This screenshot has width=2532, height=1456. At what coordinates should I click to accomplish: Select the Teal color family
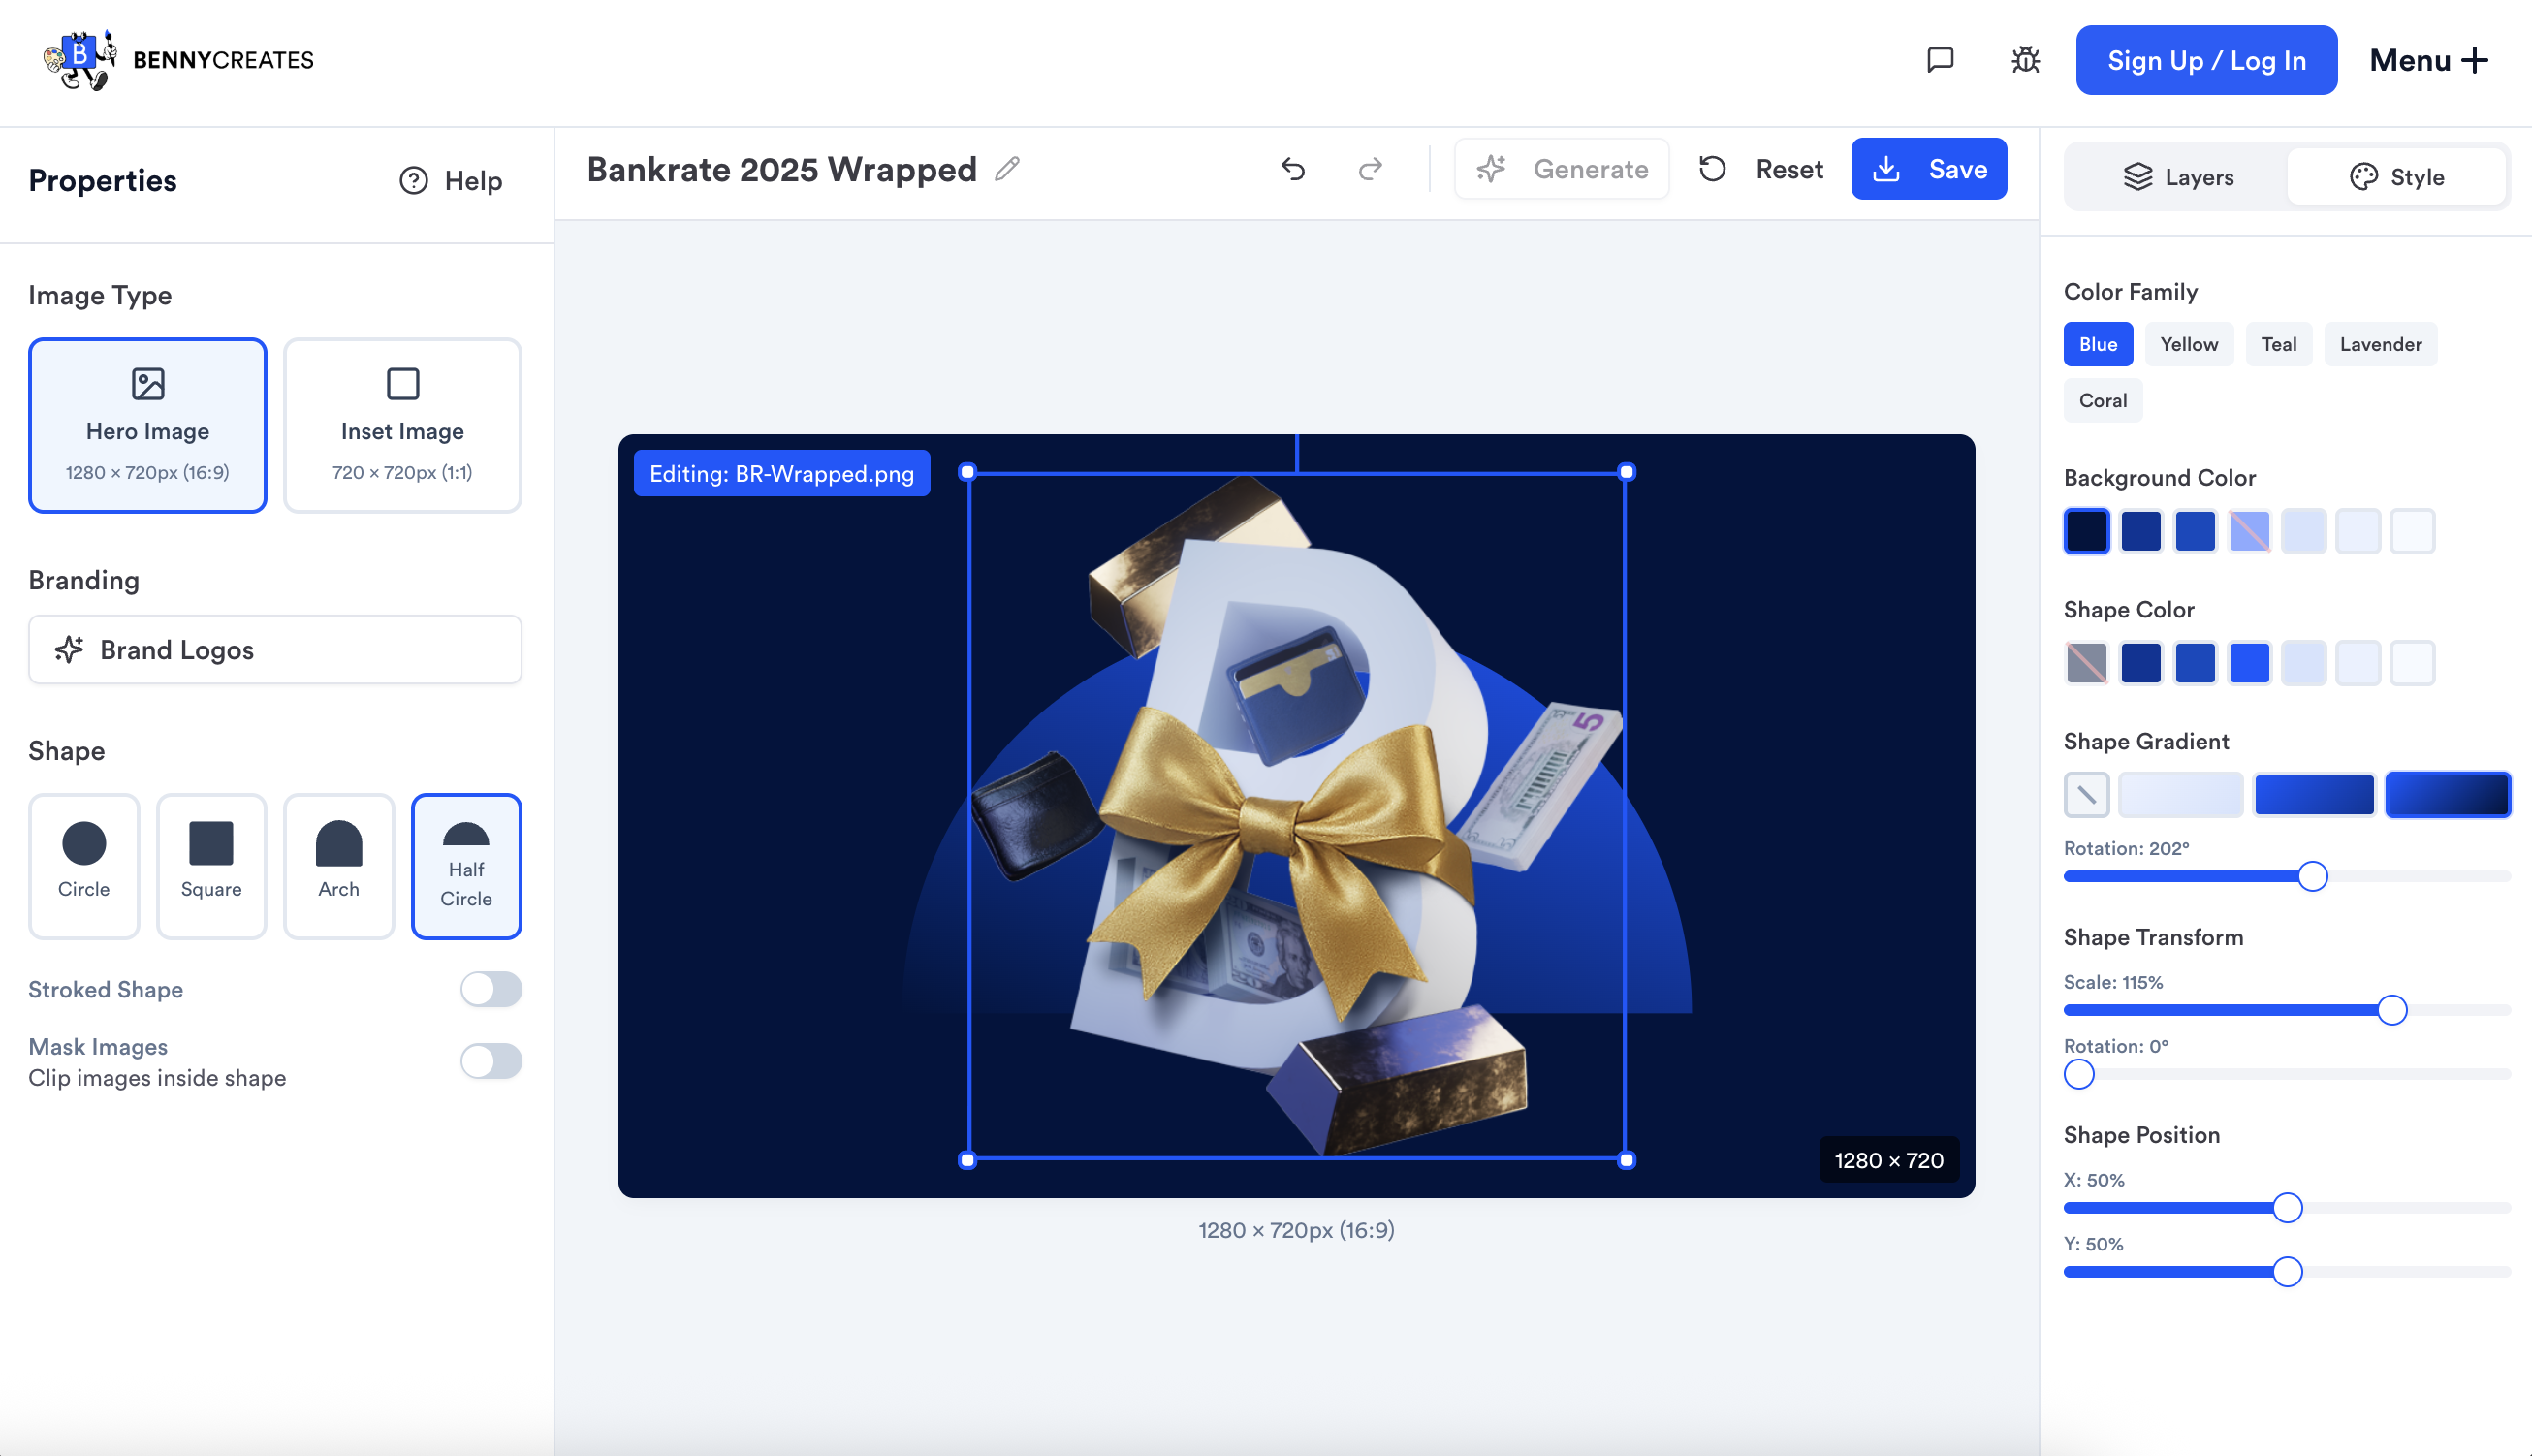point(2279,344)
